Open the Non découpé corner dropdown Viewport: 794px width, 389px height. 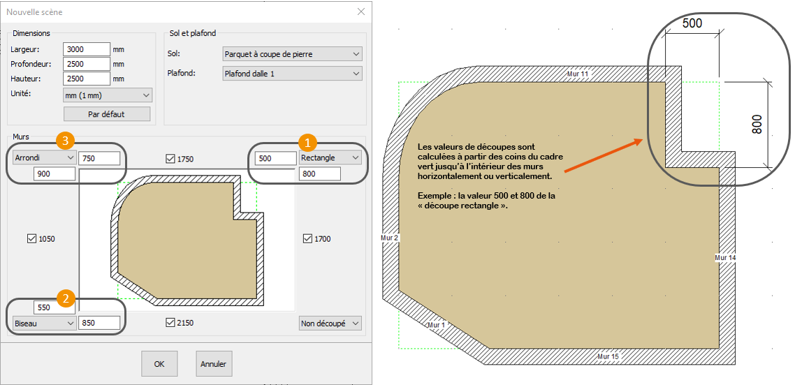[x=330, y=323]
